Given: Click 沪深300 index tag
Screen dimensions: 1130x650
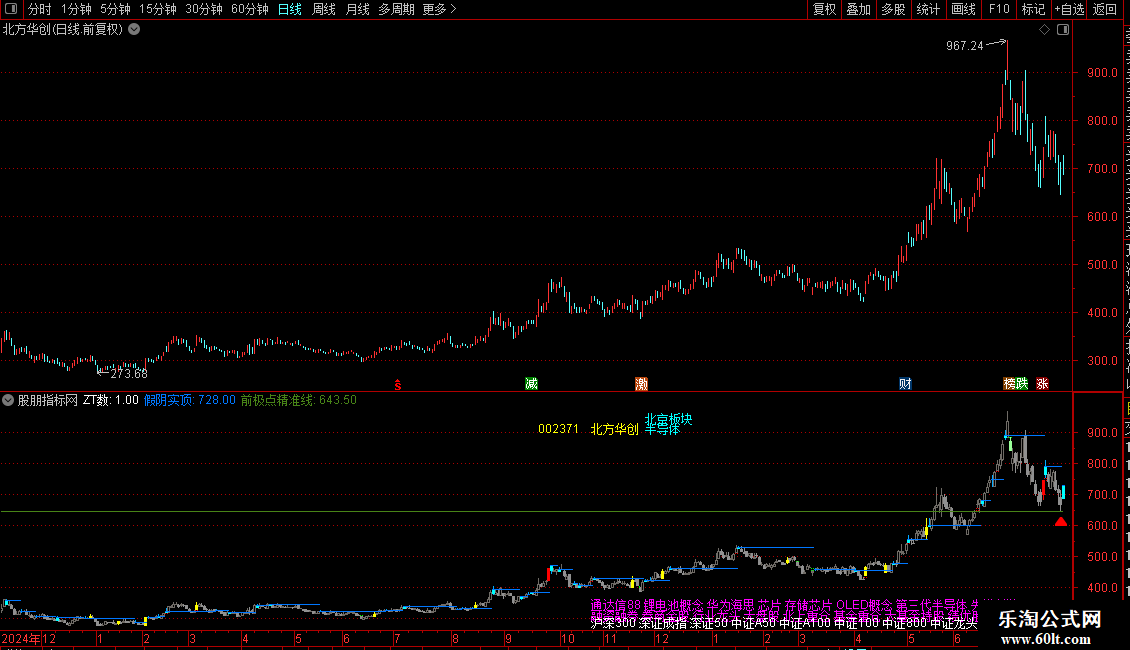Looking at the screenshot, I should coord(613,623).
